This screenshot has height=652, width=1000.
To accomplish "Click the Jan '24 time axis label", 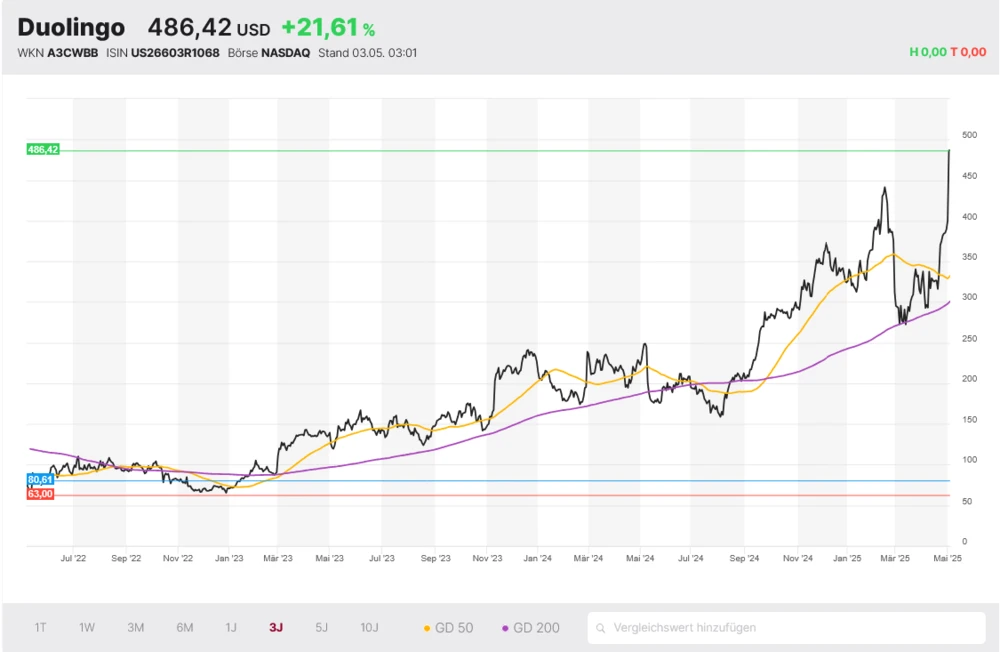I will click(x=537, y=560).
